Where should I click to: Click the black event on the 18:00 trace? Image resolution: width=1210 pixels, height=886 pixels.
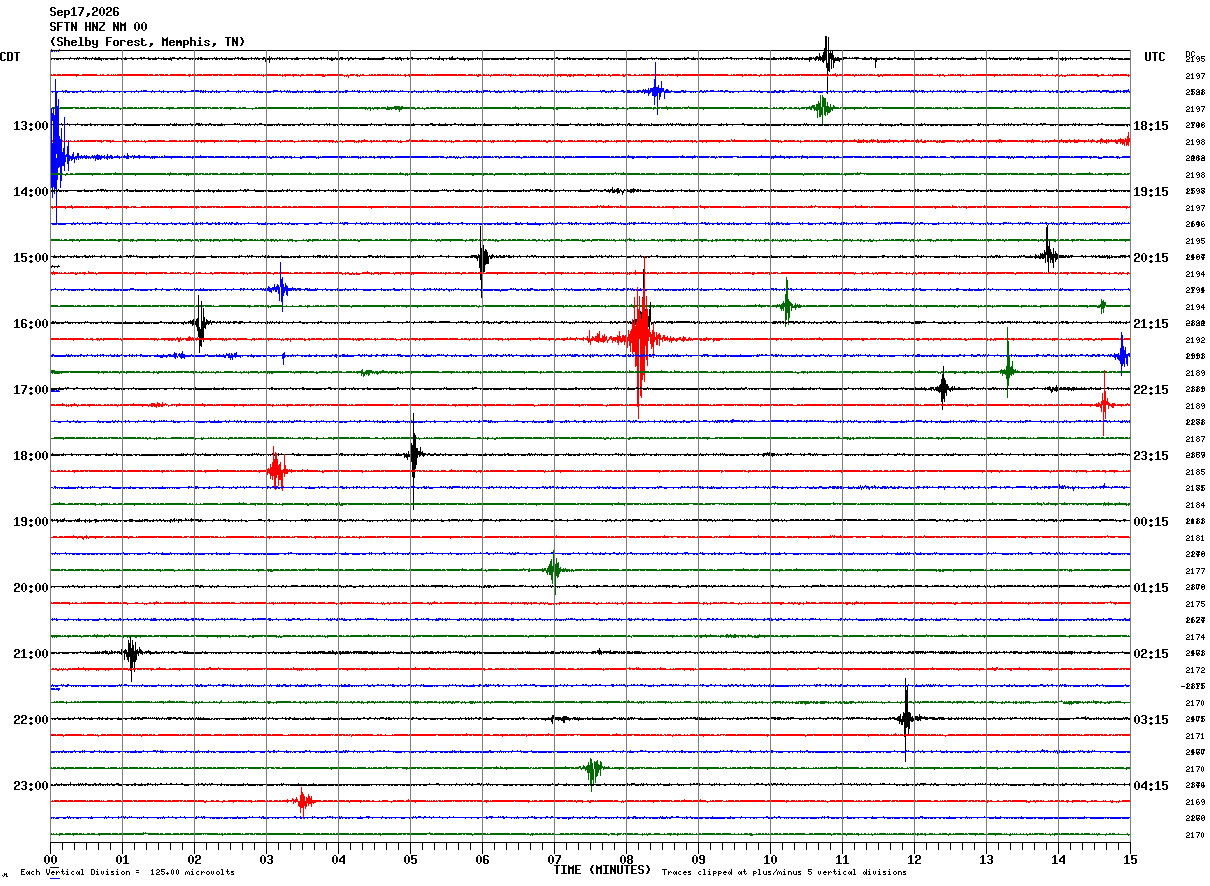pyautogui.click(x=413, y=455)
